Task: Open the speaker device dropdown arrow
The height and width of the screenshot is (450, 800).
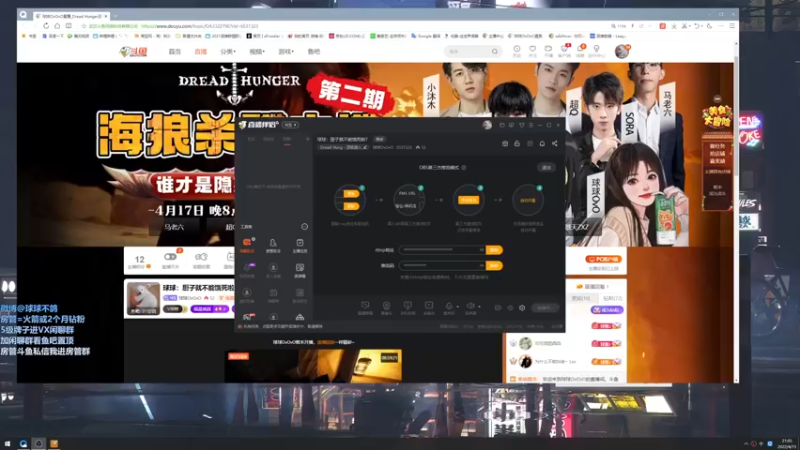Action: tap(479, 307)
